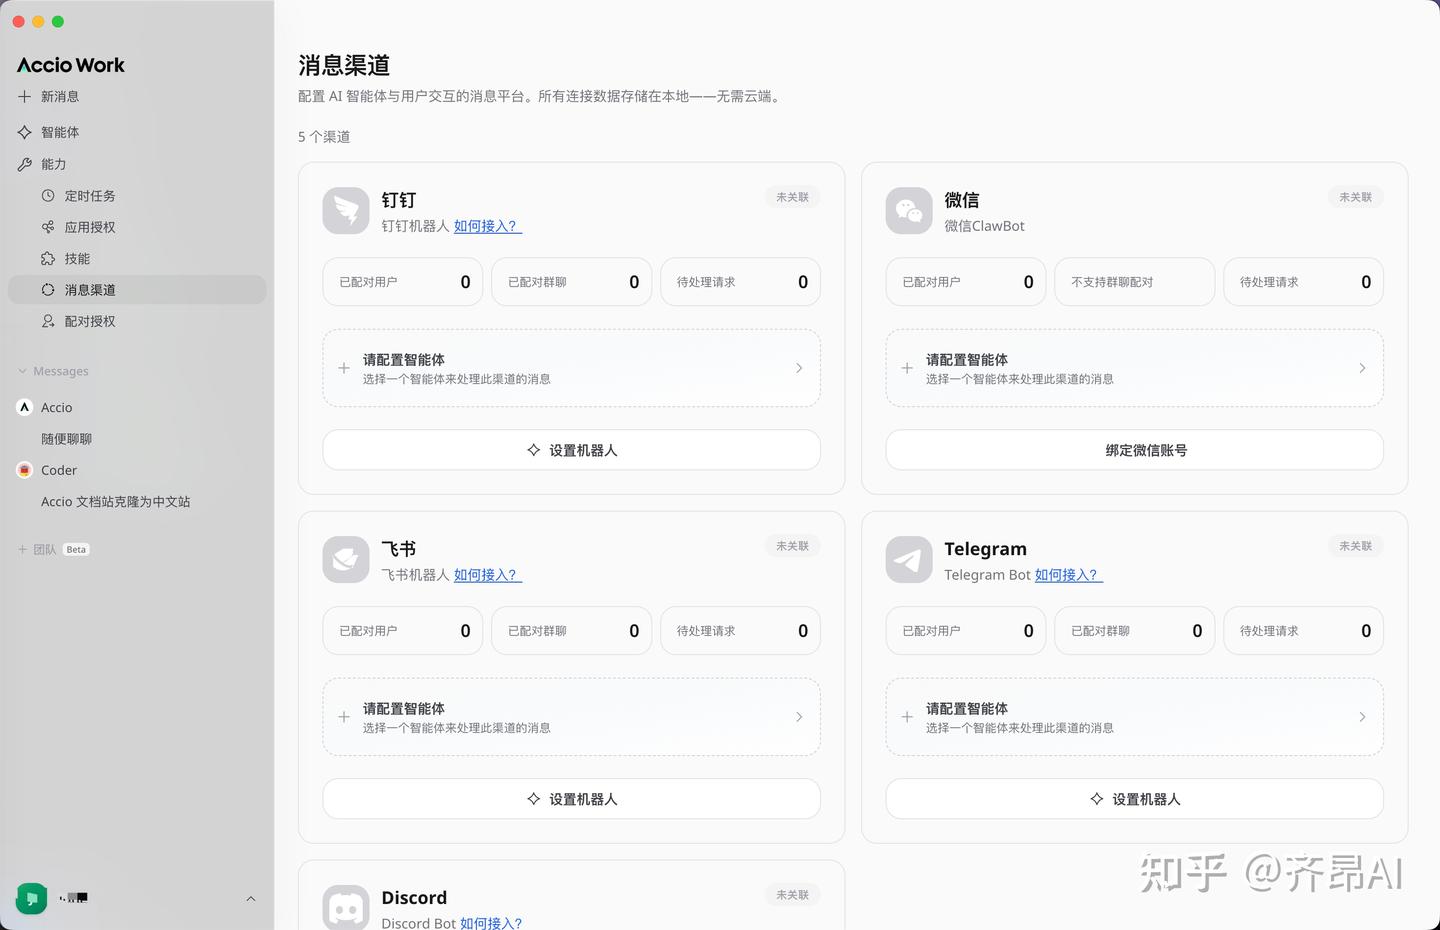Click the WeChat (微信) channel logo icon
This screenshot has width=1440, height=930.
click(x=909, y=211)
